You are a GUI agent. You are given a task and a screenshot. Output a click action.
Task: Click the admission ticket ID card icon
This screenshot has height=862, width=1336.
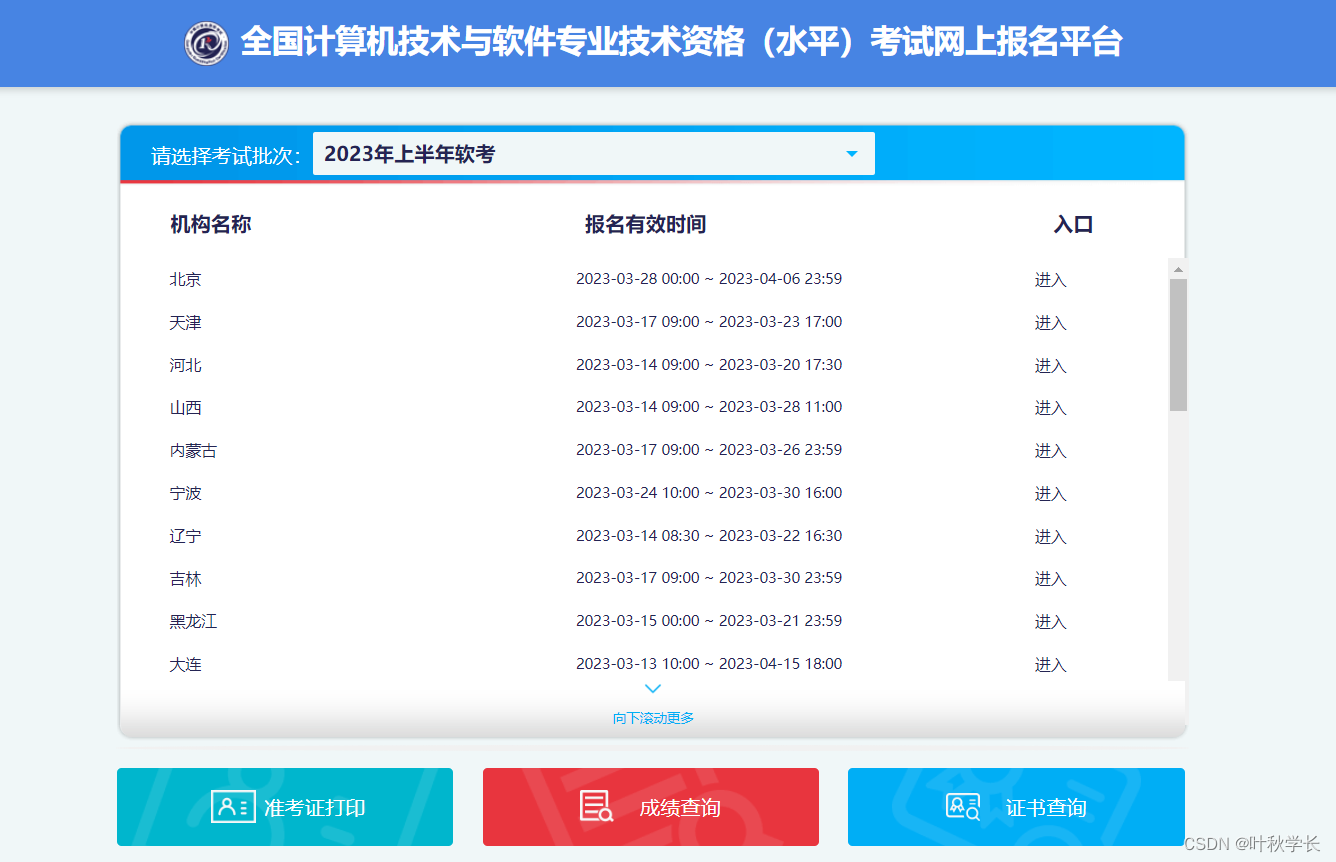coord(233,807)
